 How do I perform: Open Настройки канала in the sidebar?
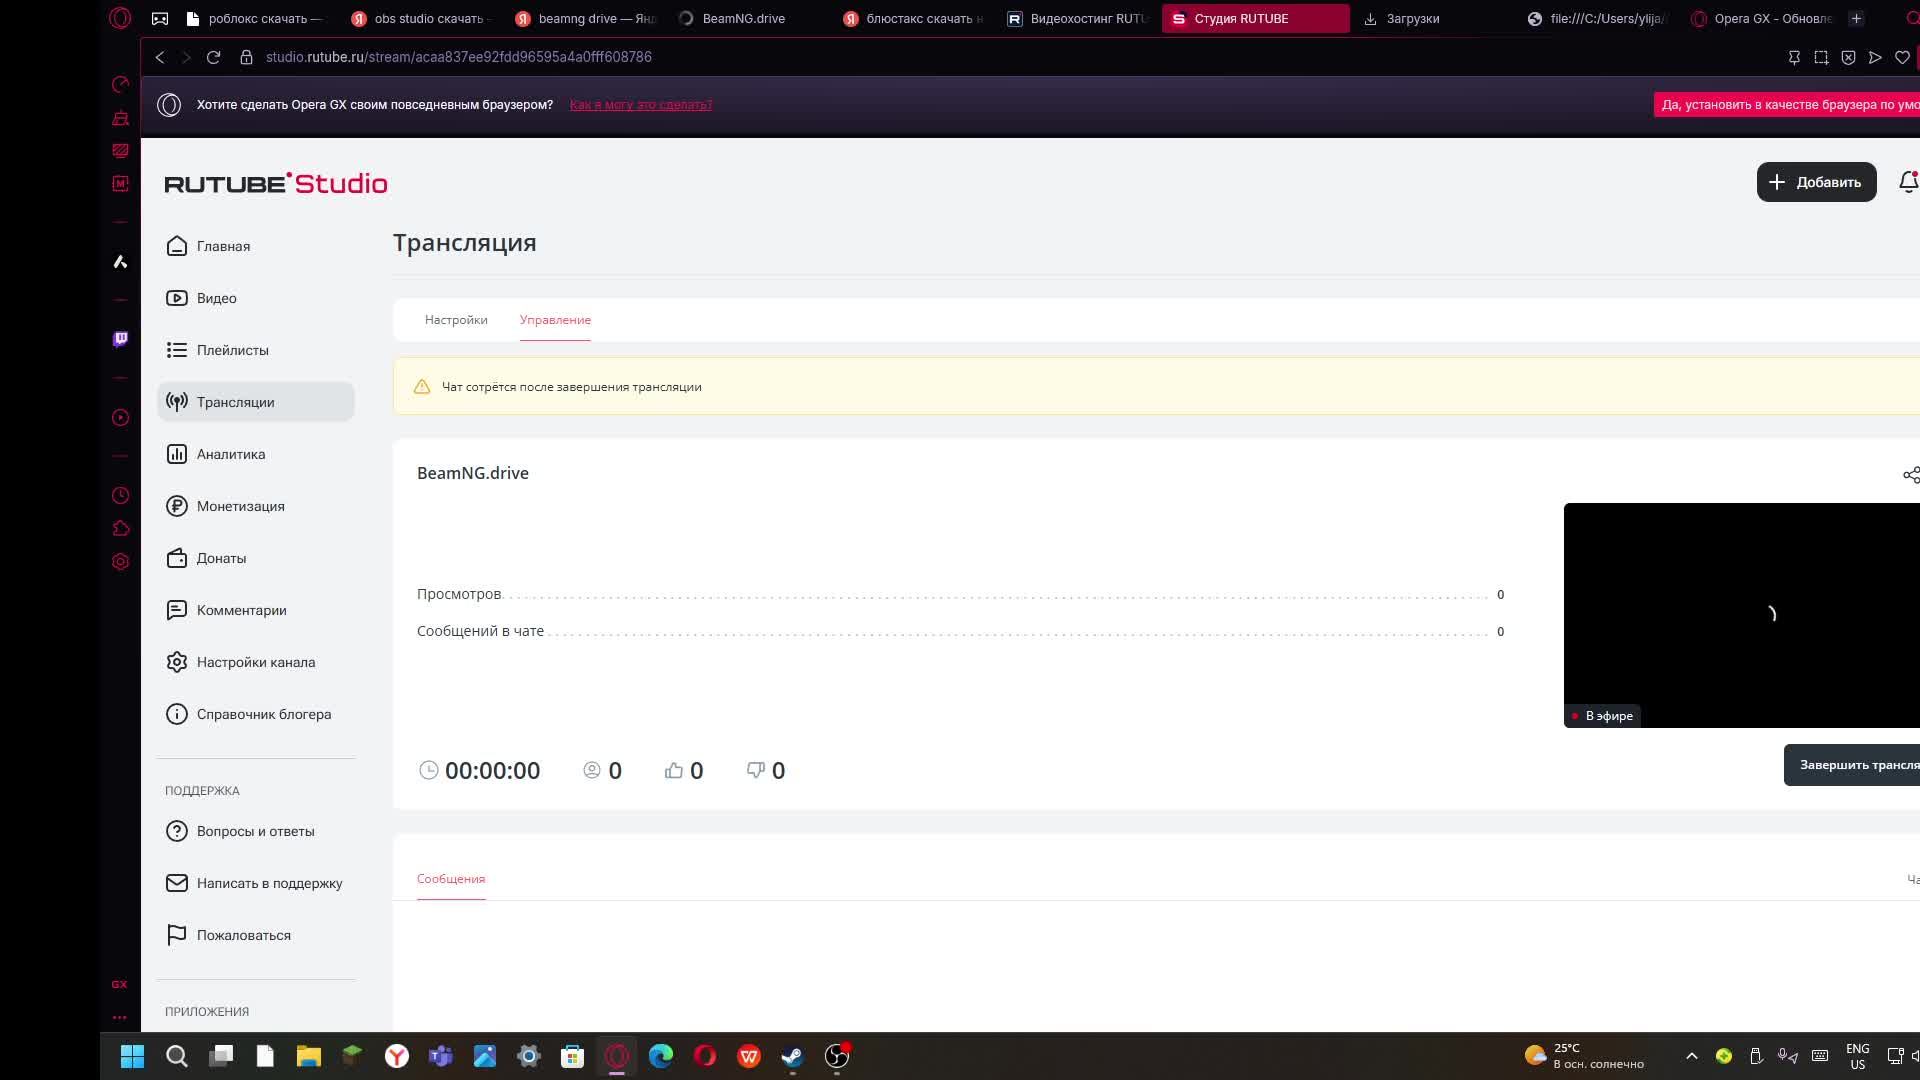(255, 662)
